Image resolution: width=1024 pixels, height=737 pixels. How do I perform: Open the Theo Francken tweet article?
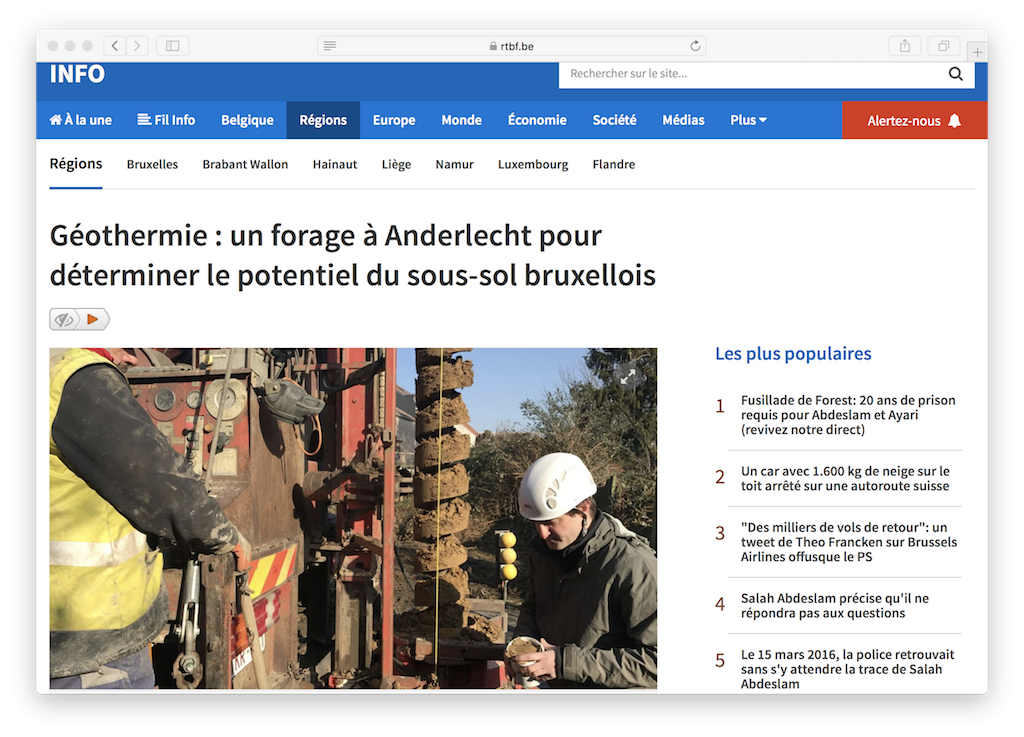848,542
